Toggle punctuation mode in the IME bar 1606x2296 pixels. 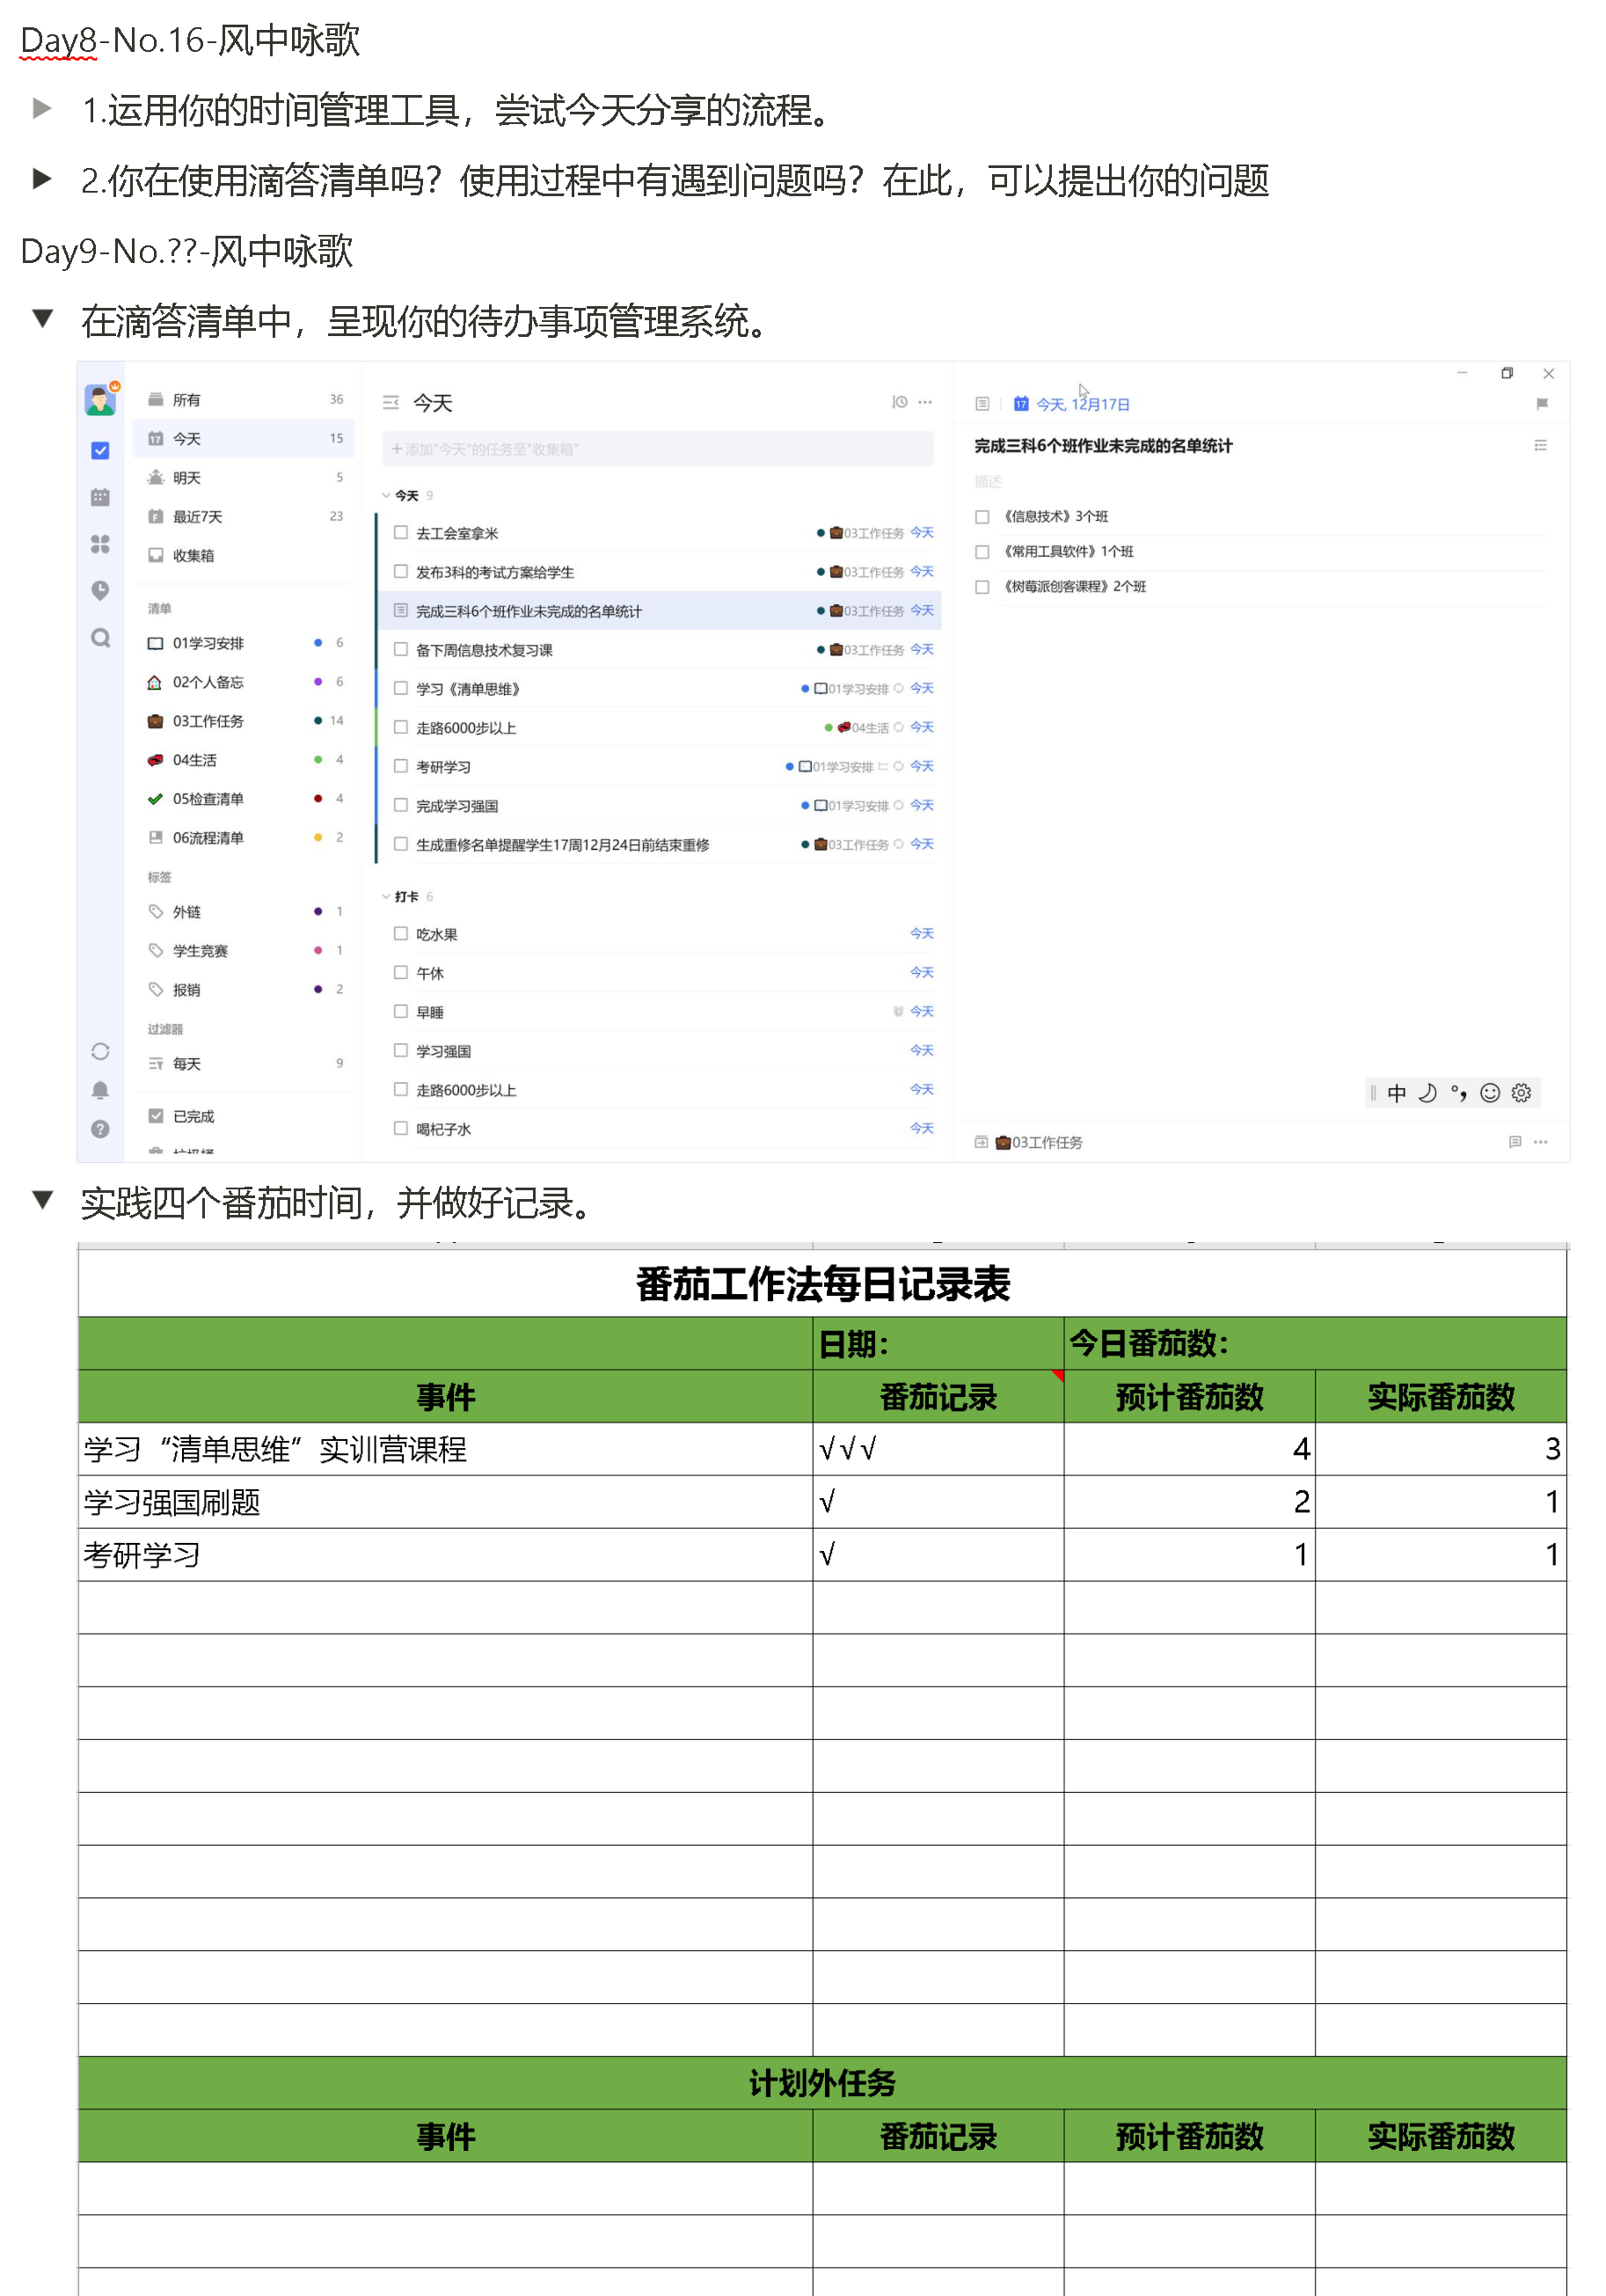click(x=1459, y=1093)
